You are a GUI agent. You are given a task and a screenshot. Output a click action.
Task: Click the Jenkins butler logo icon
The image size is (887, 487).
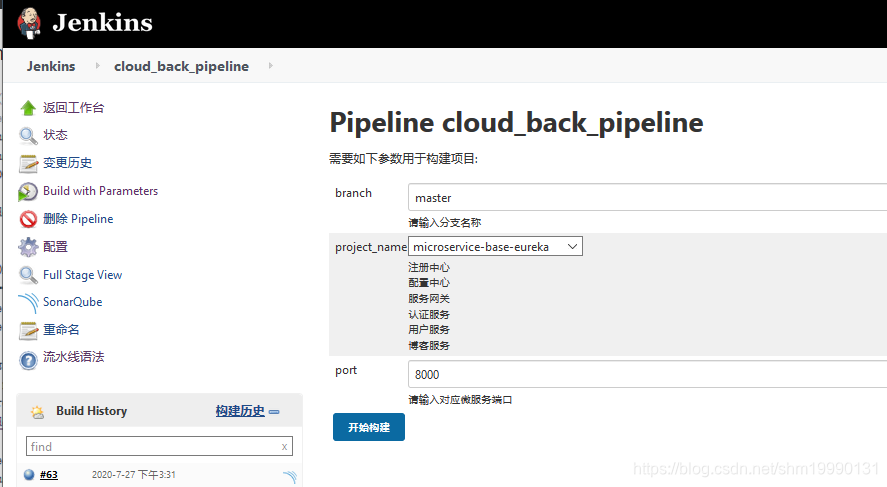coord(29,23)
